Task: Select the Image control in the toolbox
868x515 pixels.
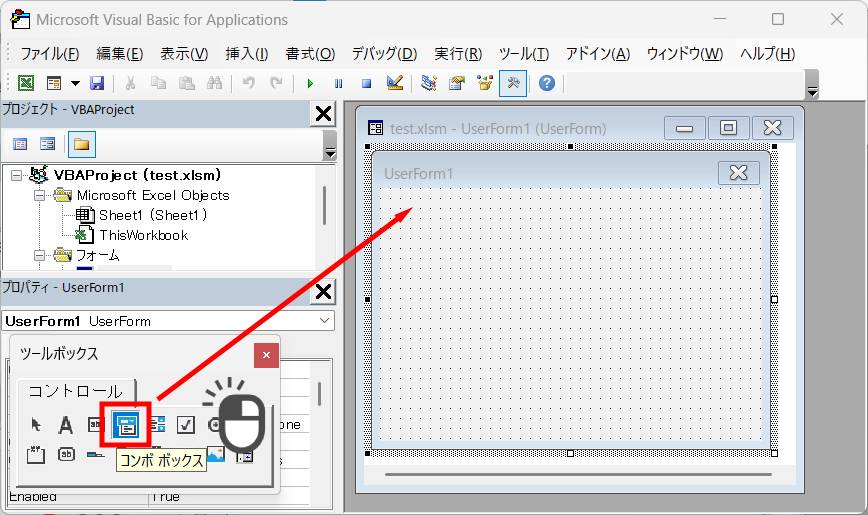Action: pyautogui.click(x=216, y=455)
